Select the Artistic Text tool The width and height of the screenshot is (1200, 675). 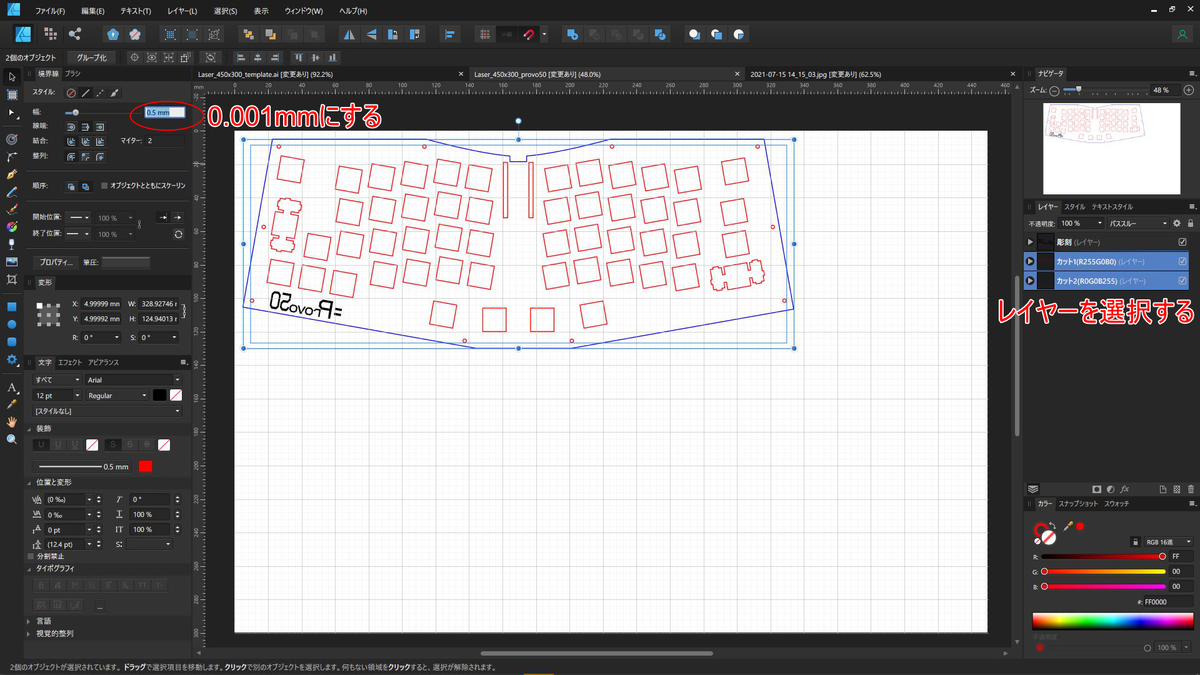[12, 387]
